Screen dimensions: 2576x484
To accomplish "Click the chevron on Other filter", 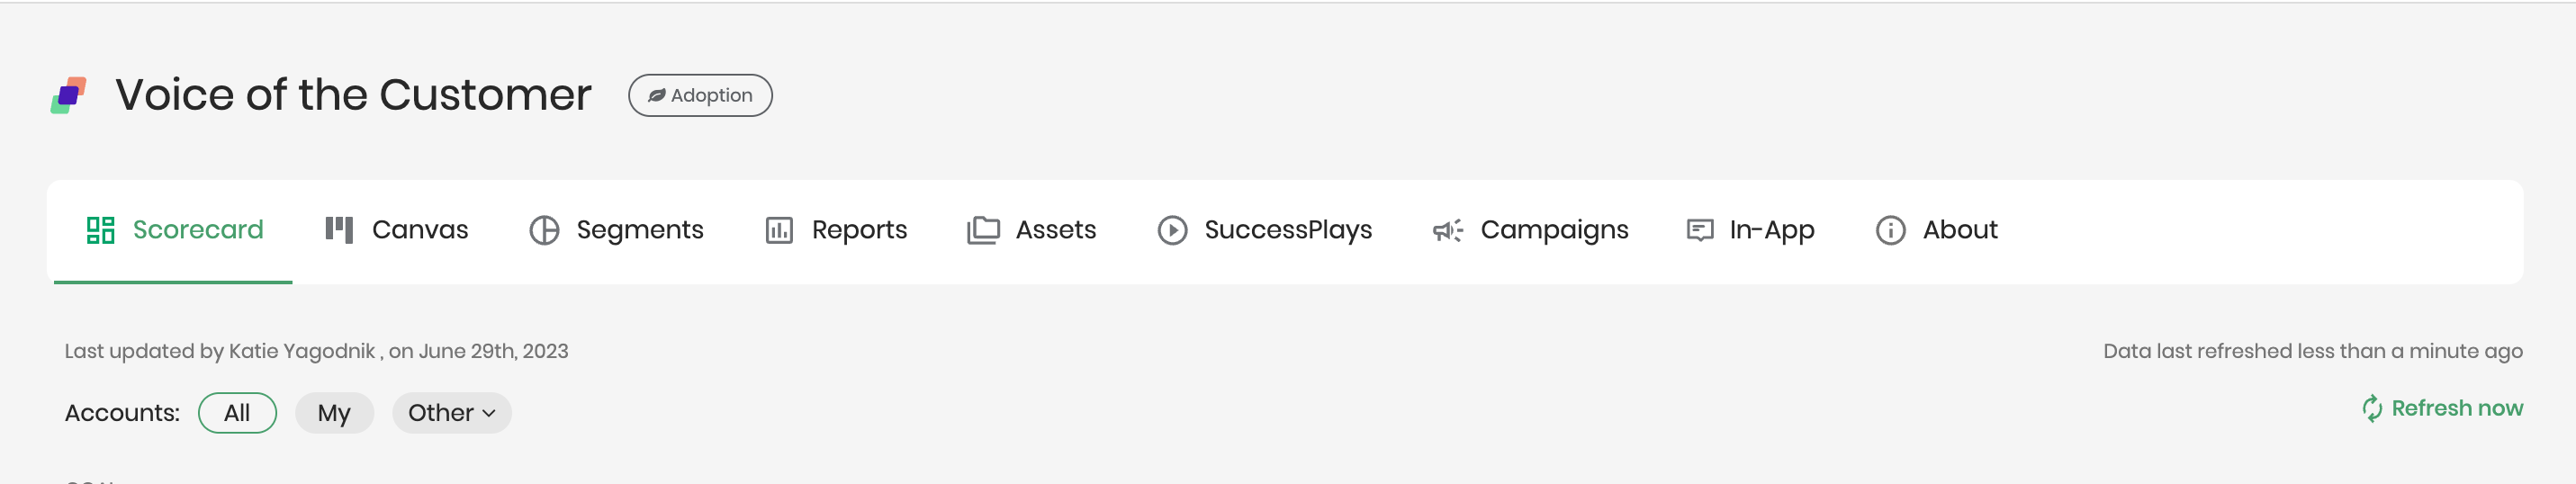I will point(489,414).
